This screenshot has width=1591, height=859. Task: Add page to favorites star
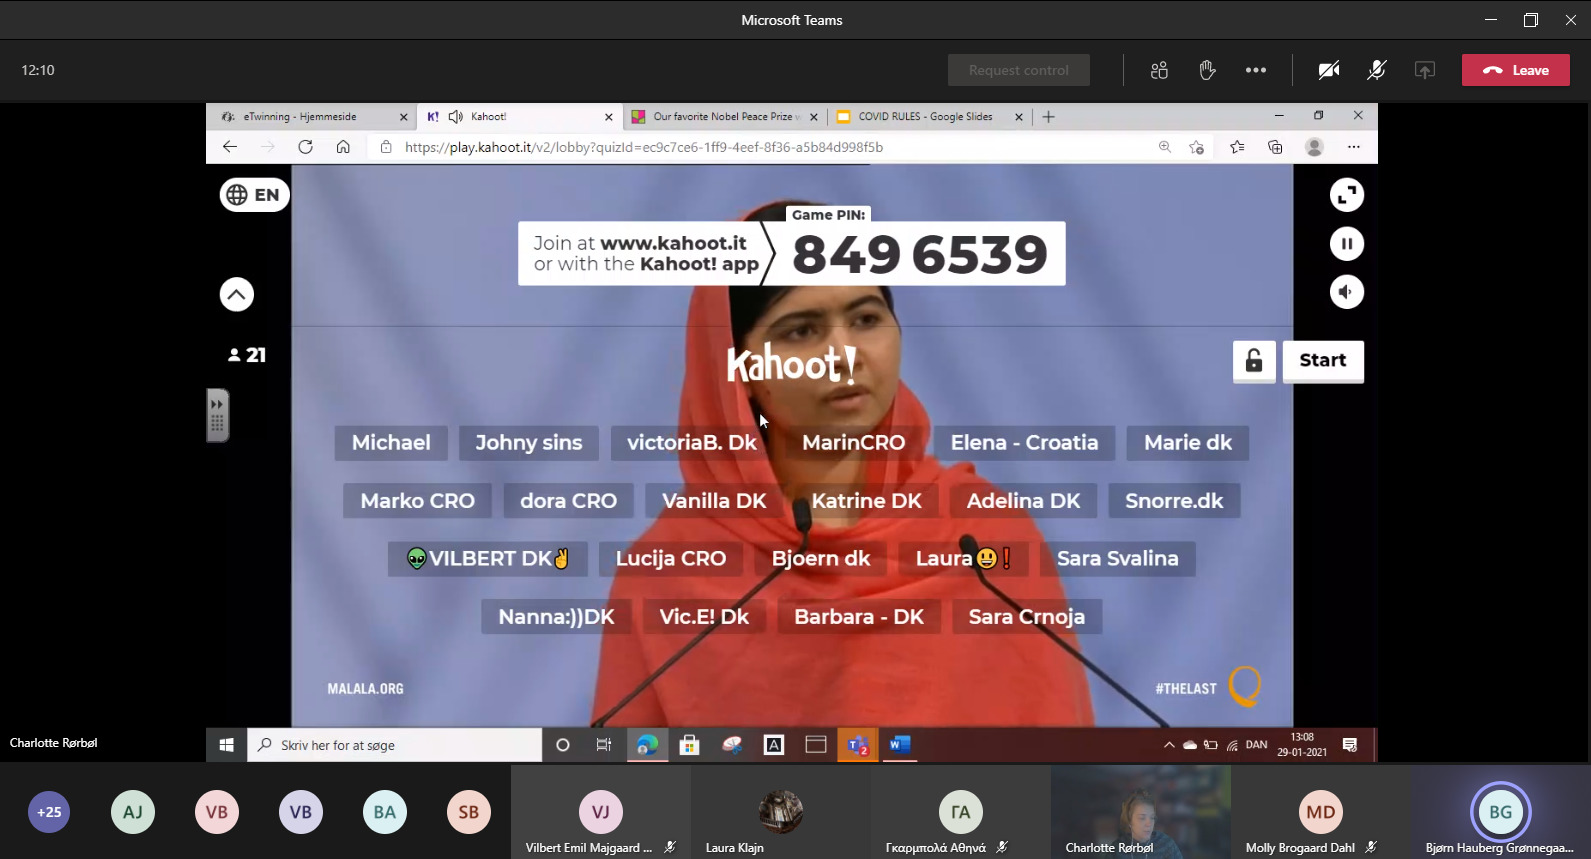pyautogui.click(x=1196, y=147)
